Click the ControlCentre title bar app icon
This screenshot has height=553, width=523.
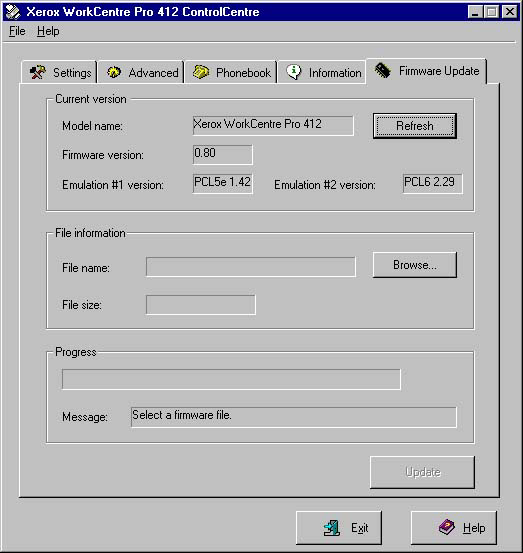point(13,12)
